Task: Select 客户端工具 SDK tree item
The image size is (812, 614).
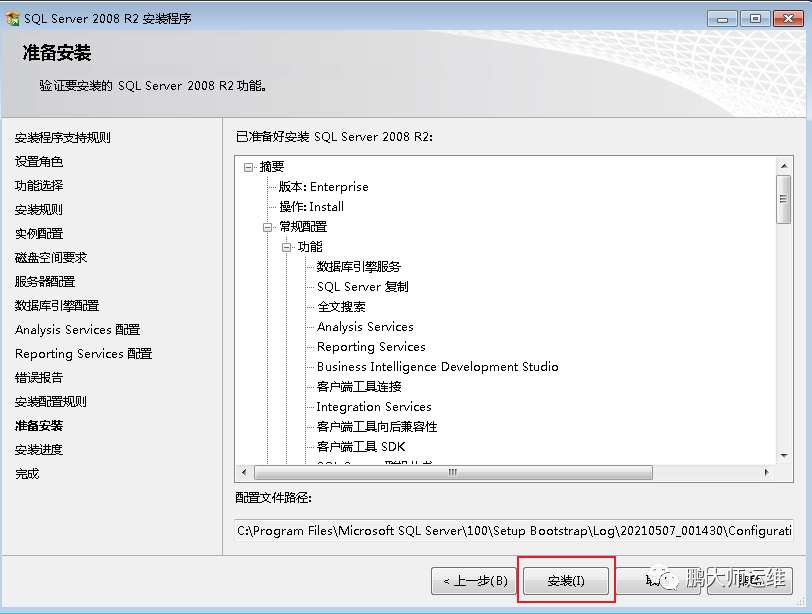Action: click(x=361, y=447)
